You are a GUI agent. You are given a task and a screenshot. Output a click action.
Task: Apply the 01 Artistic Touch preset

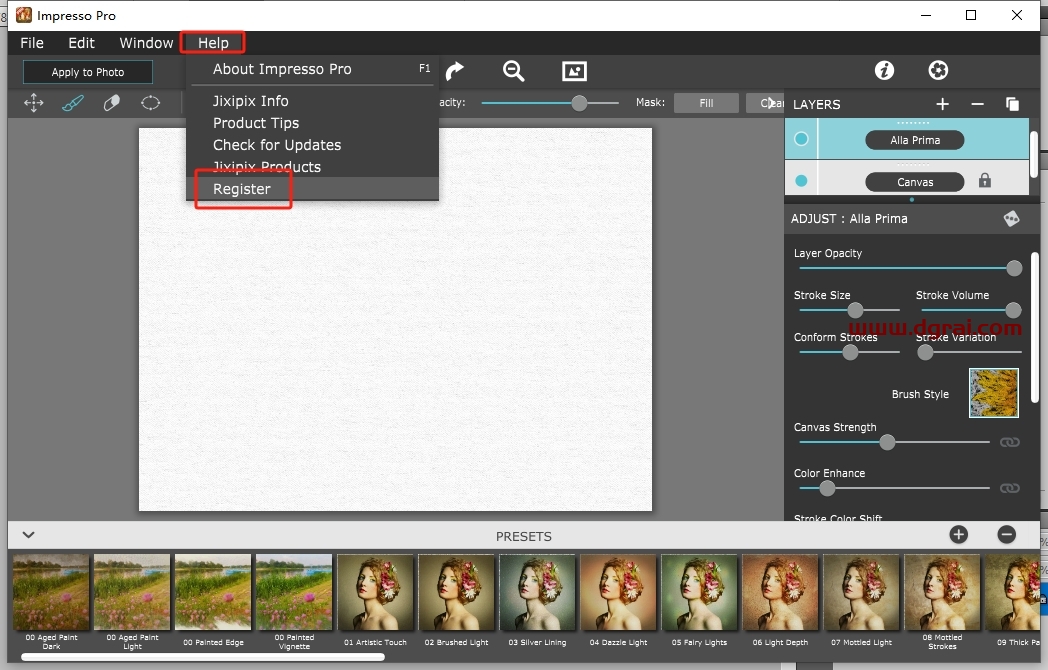tap(375, 592)
